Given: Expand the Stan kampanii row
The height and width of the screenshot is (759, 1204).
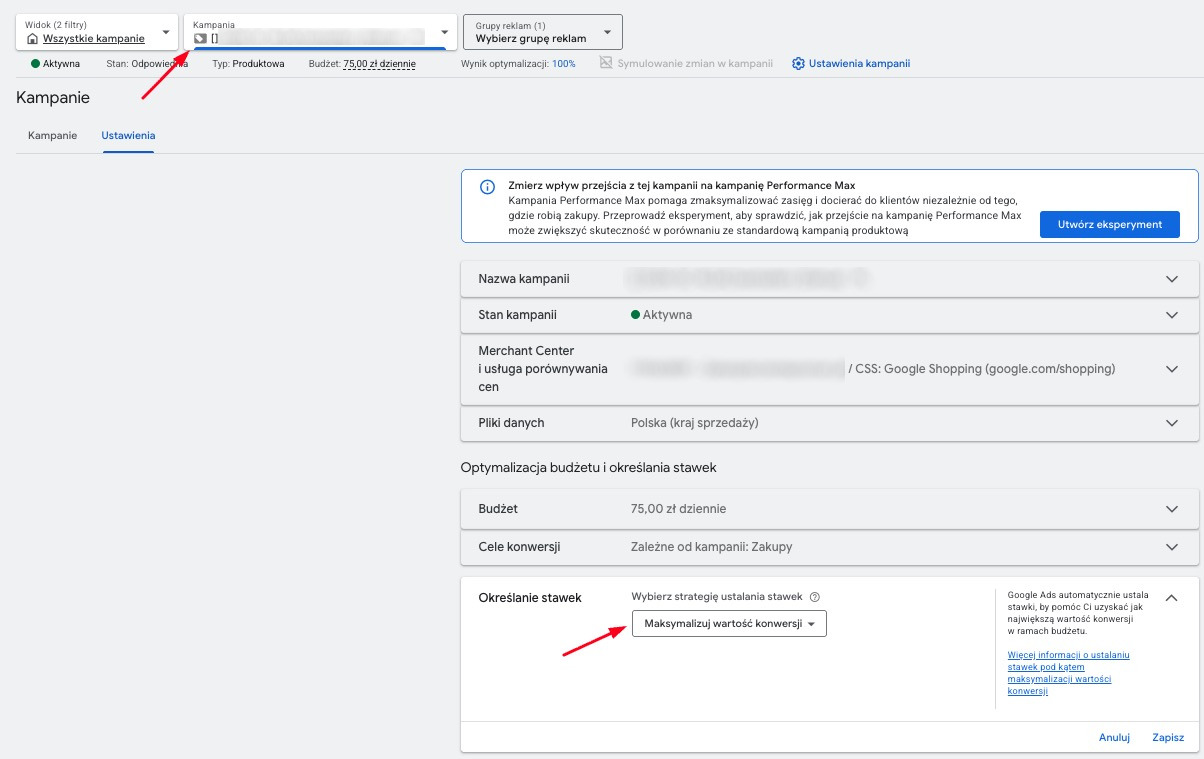Looking at the screenshot, I should click(830, 315).
